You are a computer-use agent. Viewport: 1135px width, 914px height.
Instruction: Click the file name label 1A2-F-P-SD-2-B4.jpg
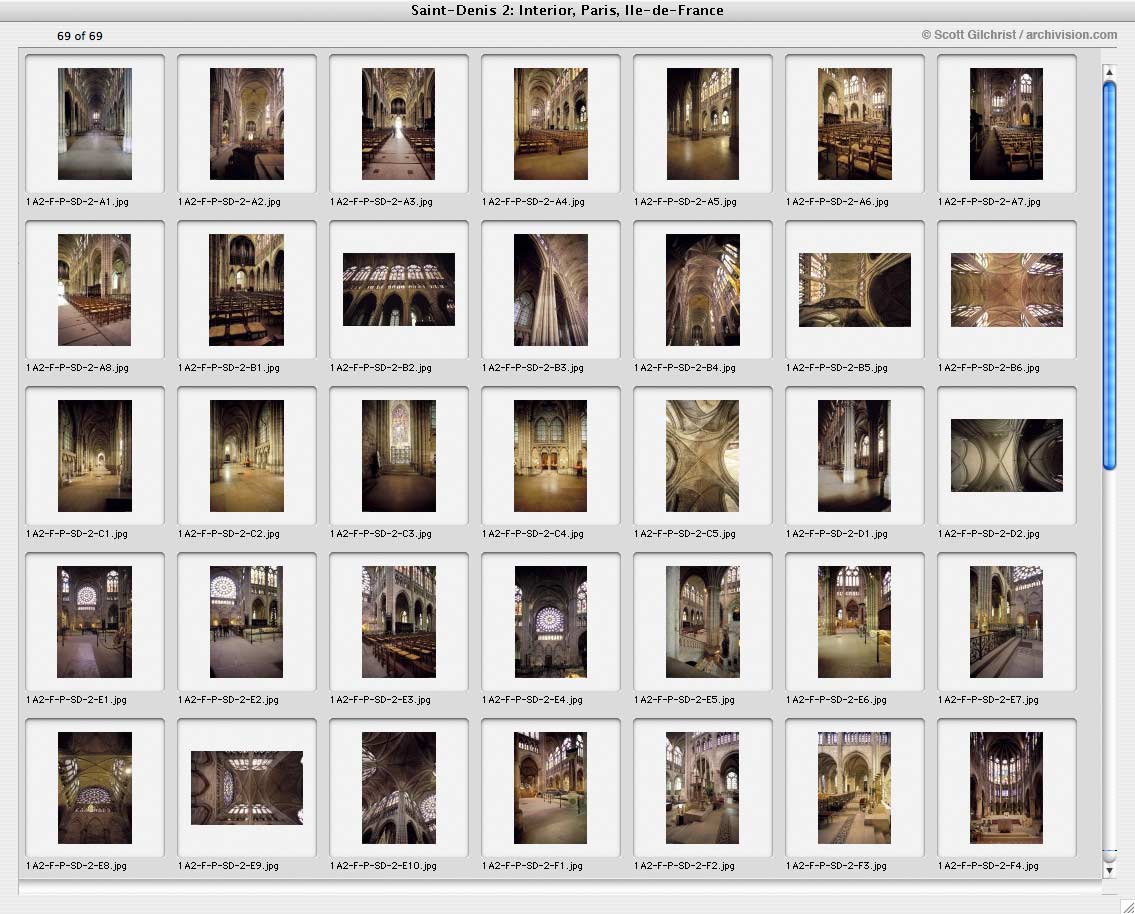click(x=685, y=368)
